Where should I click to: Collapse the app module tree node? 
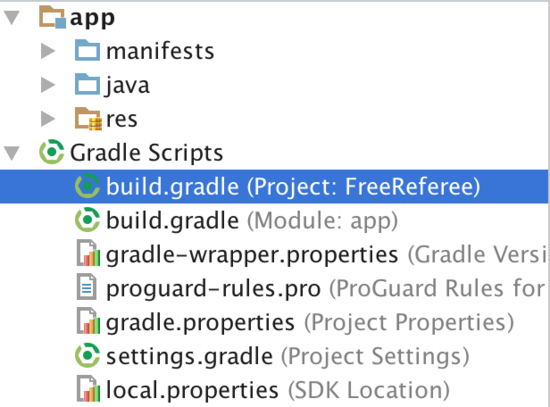tap(12, 18)
